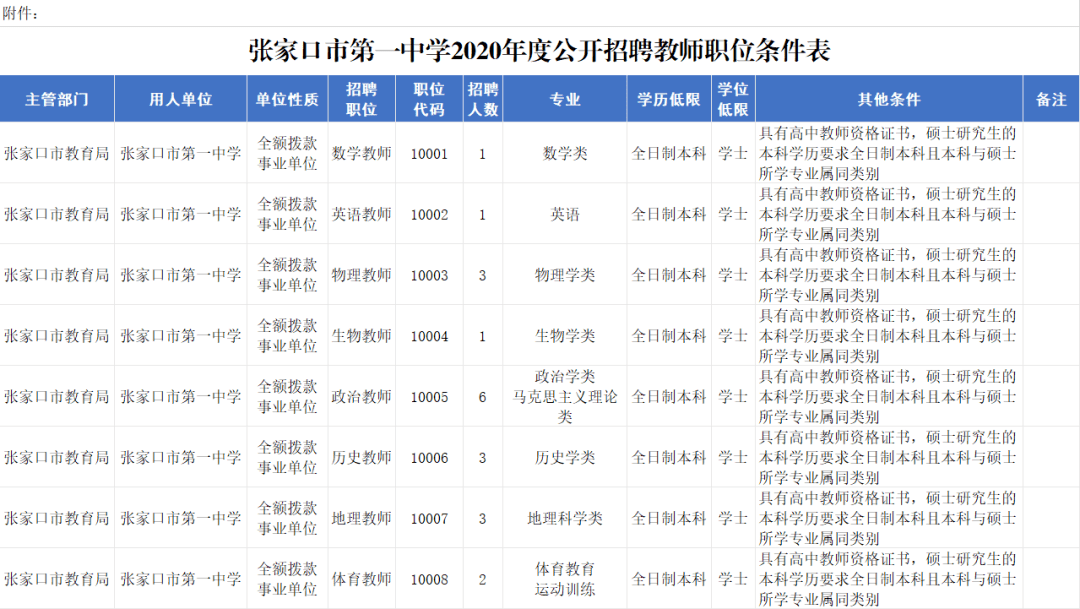1080x609 pixels.
Task: Click recruit count 2 in 体育教师 row
Action: (x=482, y=579)
